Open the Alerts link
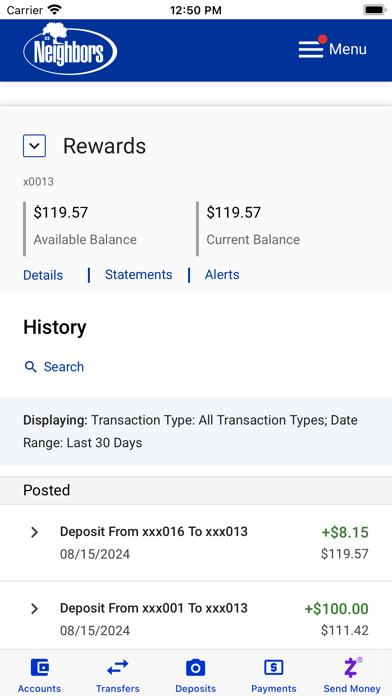 click(x=222, y=275)
